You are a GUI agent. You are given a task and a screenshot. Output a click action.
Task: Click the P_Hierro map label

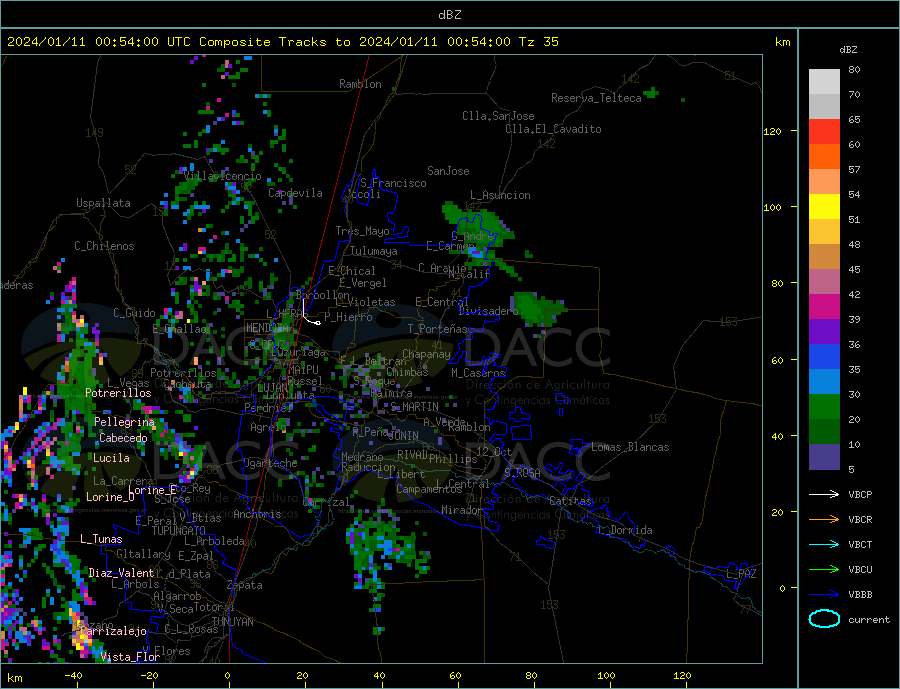pyautogui.click(x=348, y=317)
